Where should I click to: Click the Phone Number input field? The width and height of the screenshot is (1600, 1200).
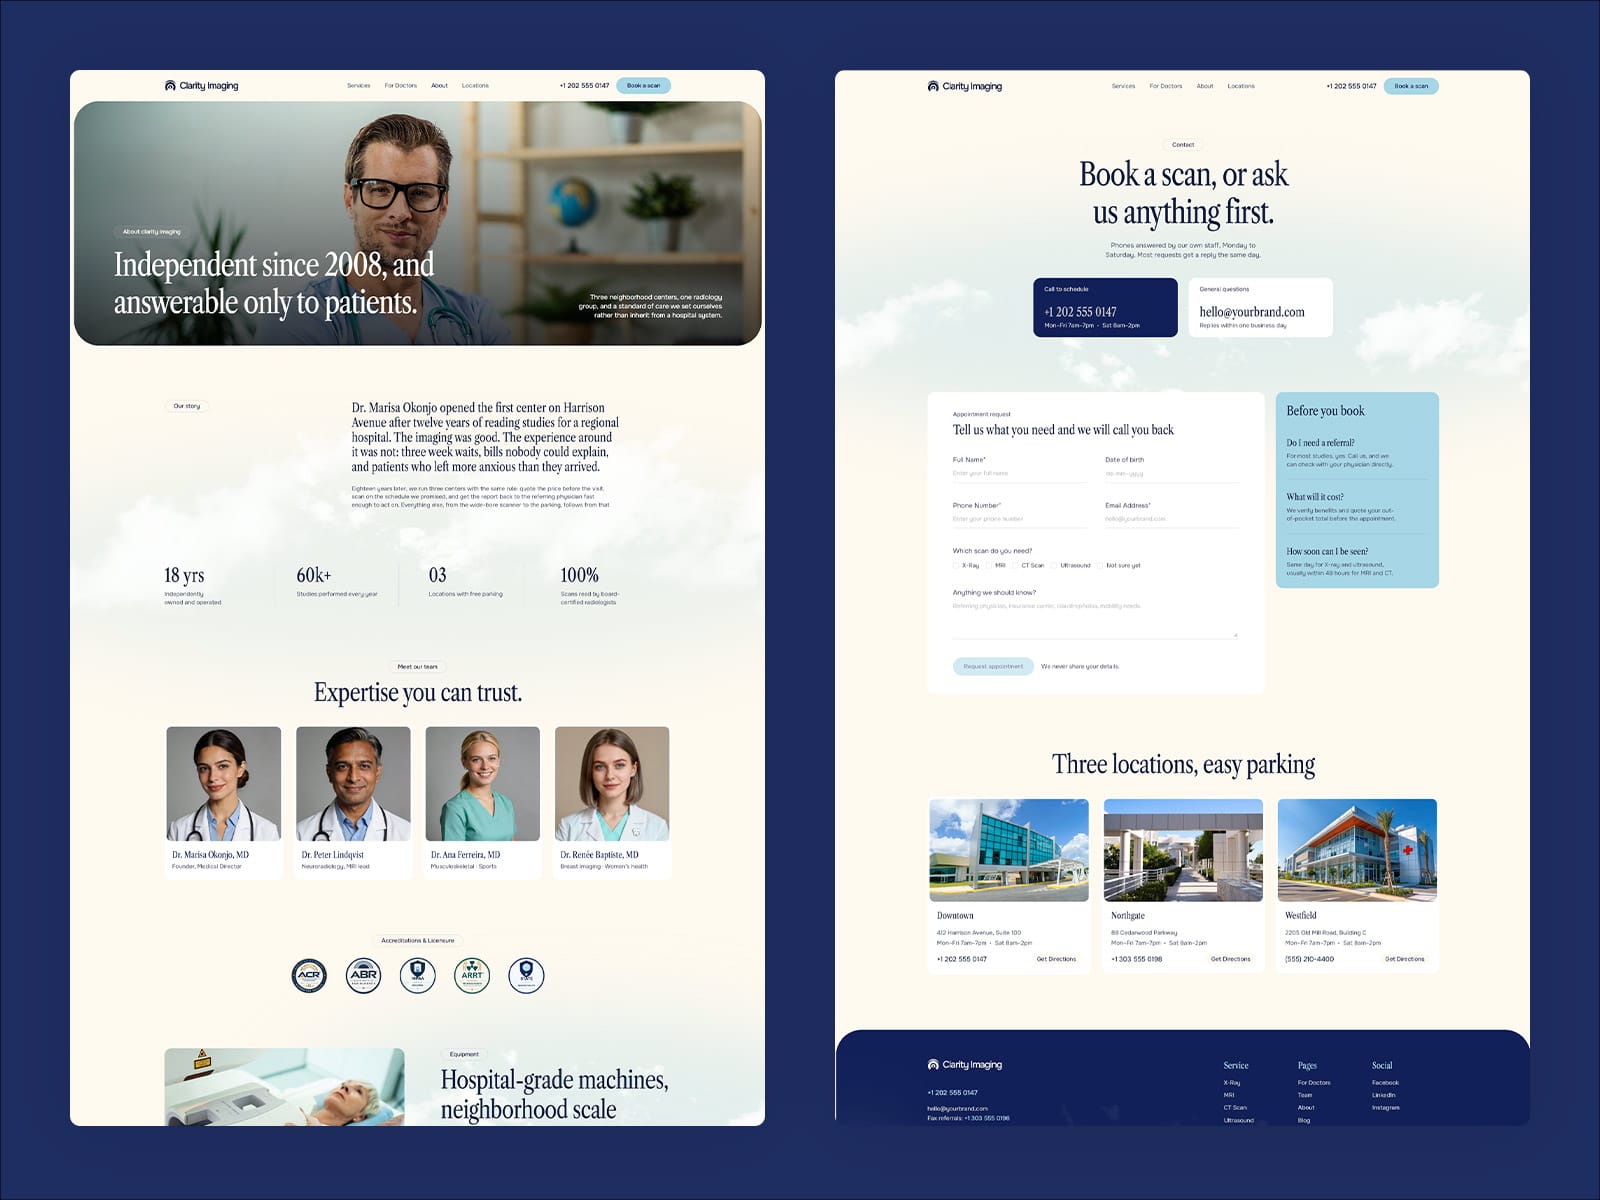1020,519
